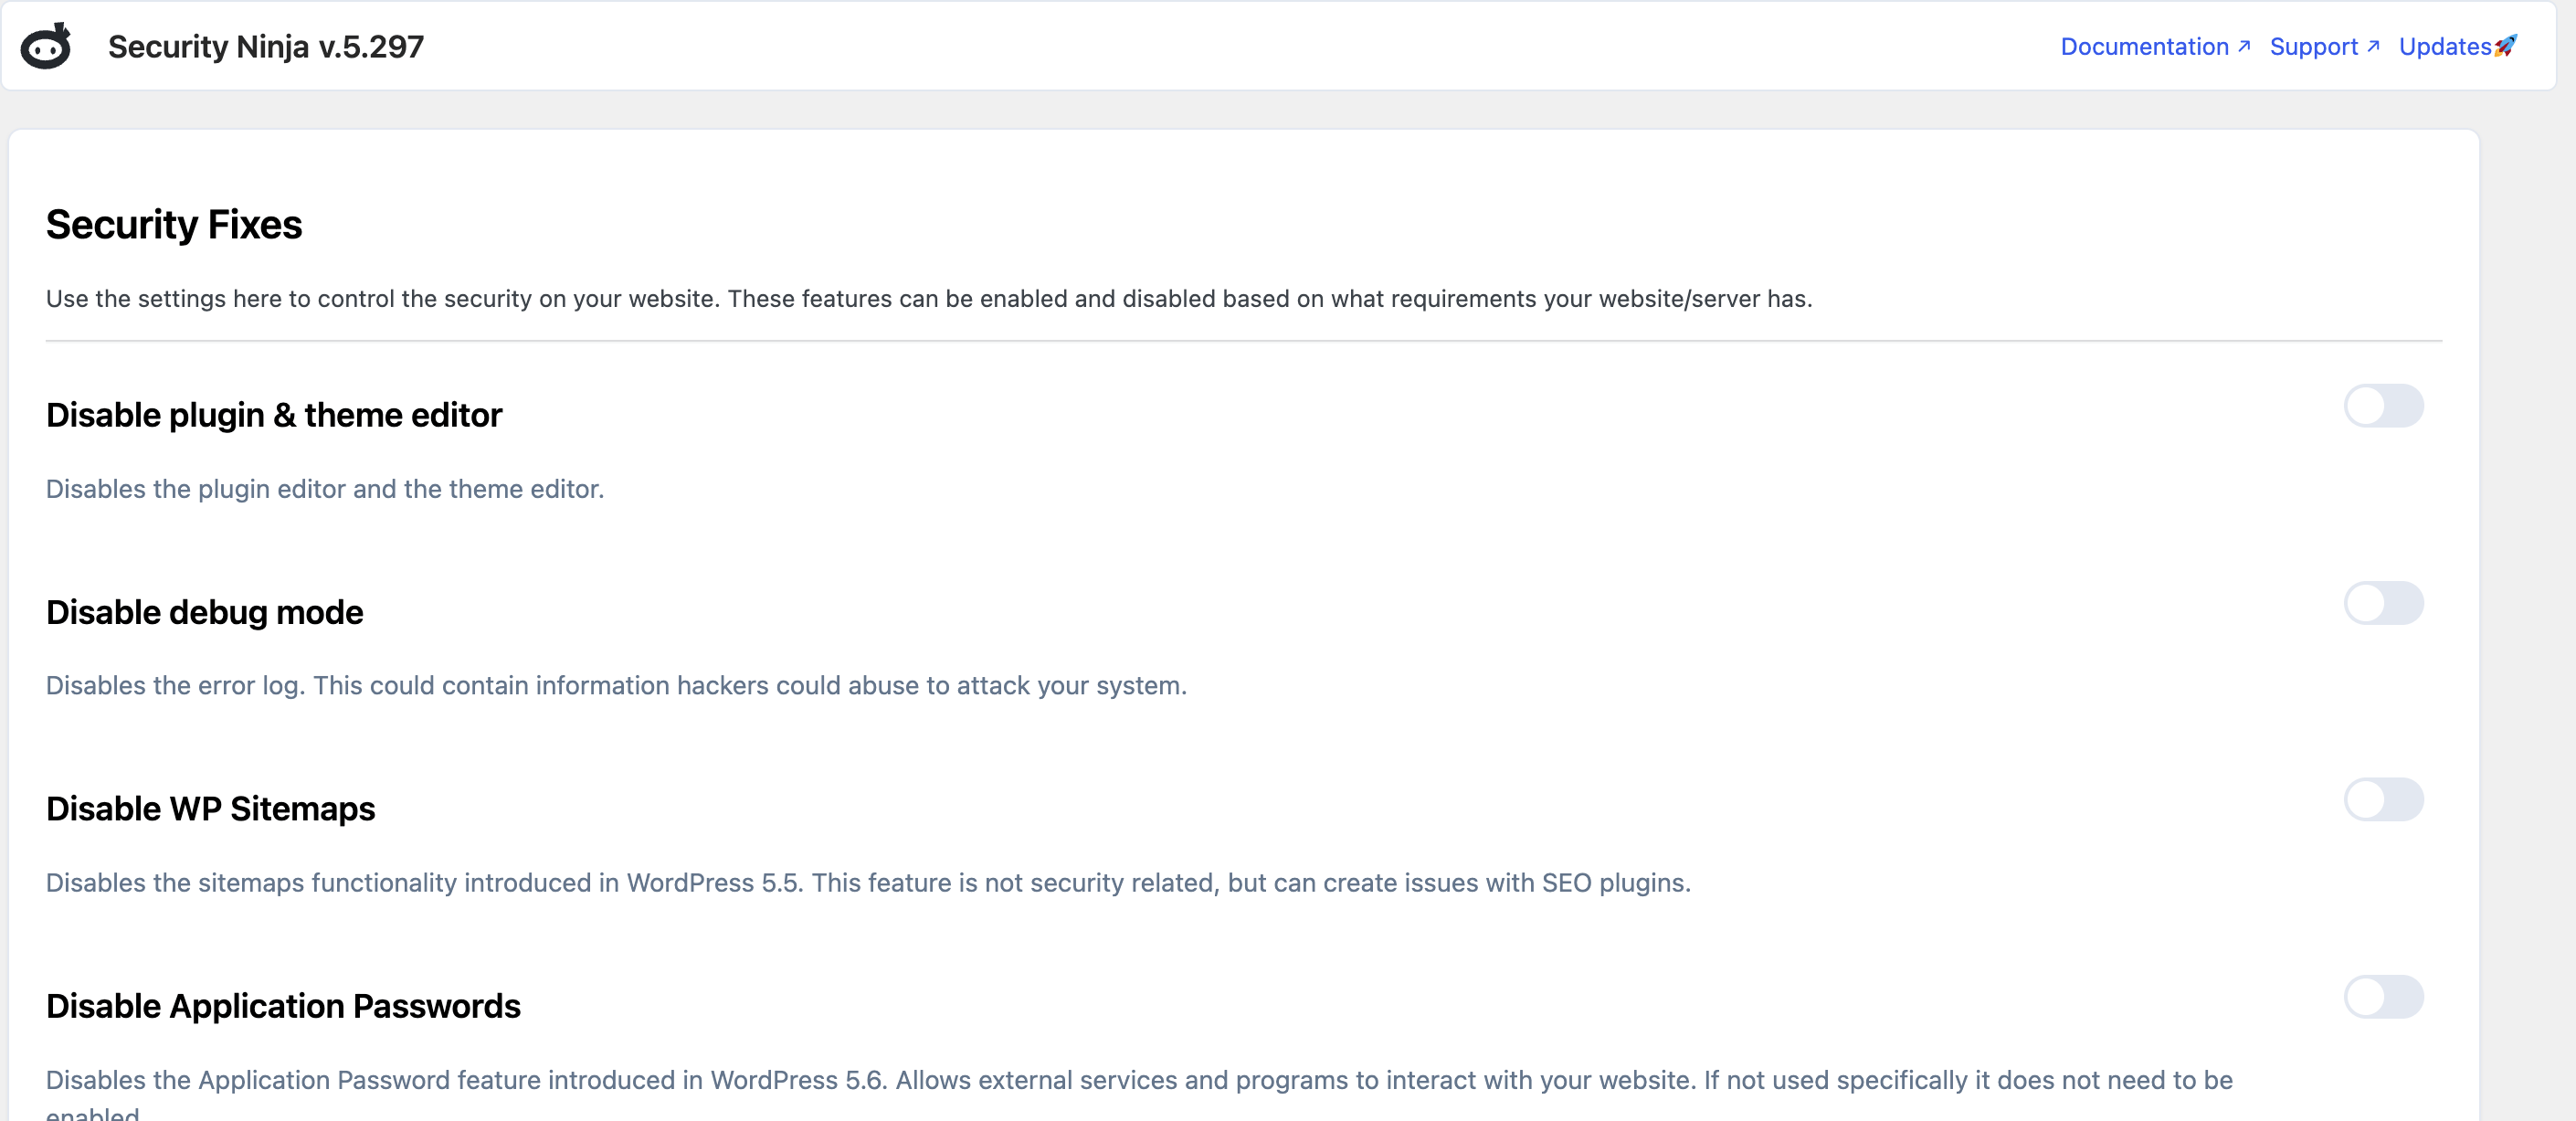
Task: Click the error log description text
Action: point(616,686)
